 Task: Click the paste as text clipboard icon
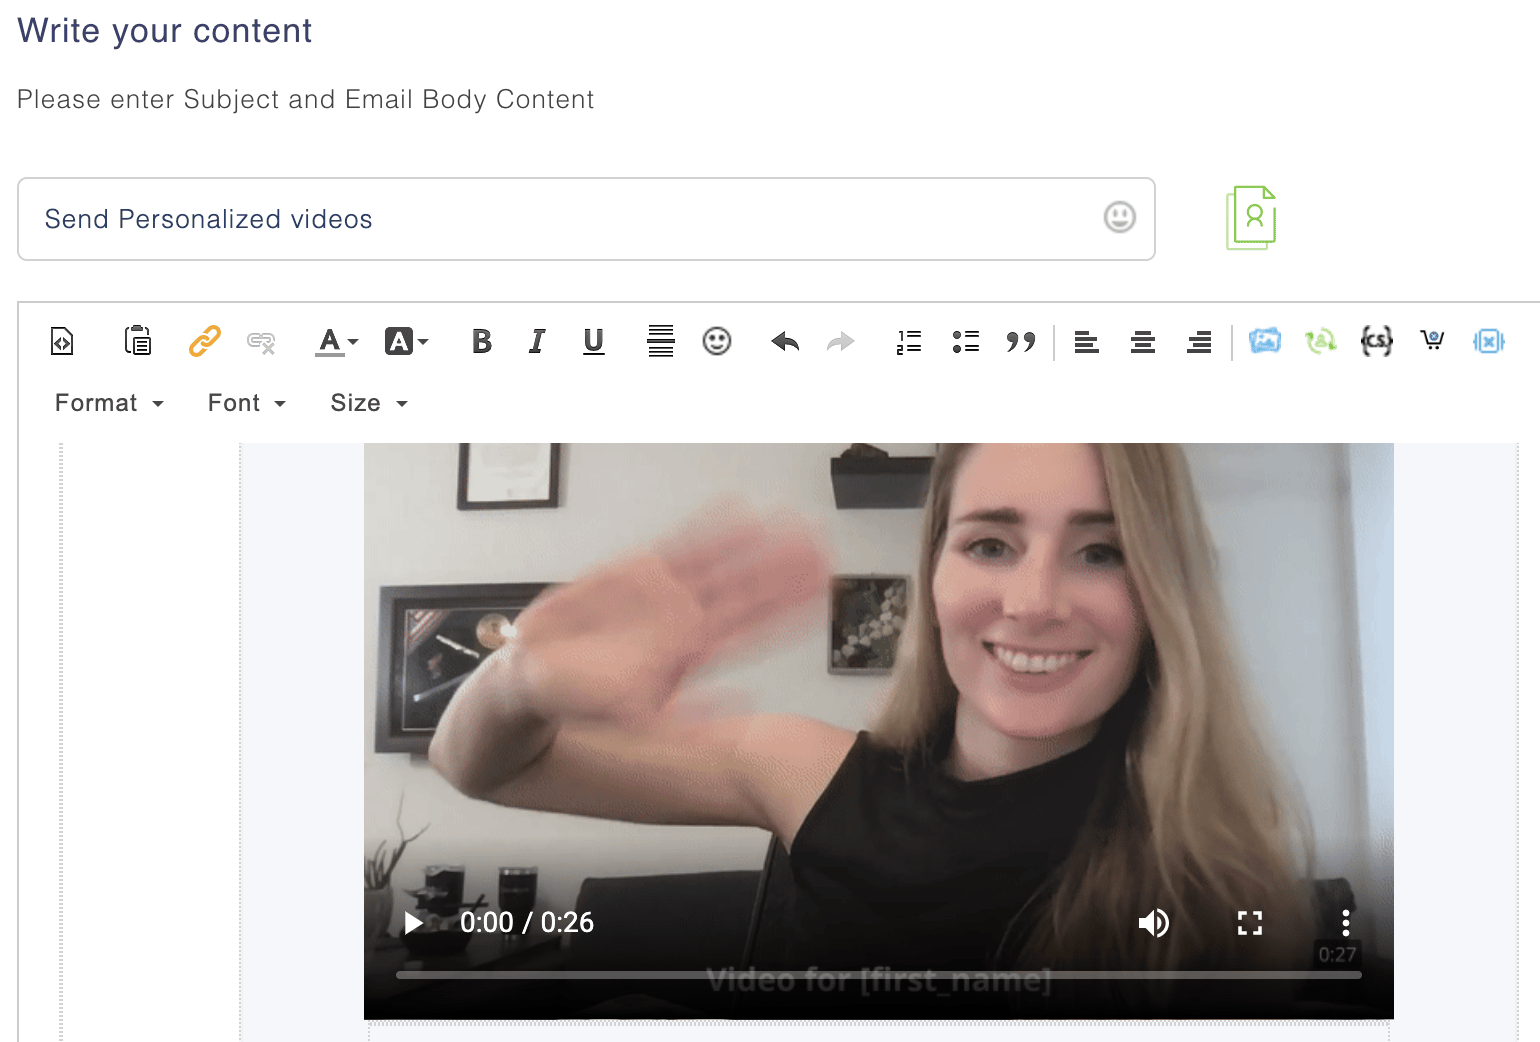pyautogui.click(x=138, y=341)
